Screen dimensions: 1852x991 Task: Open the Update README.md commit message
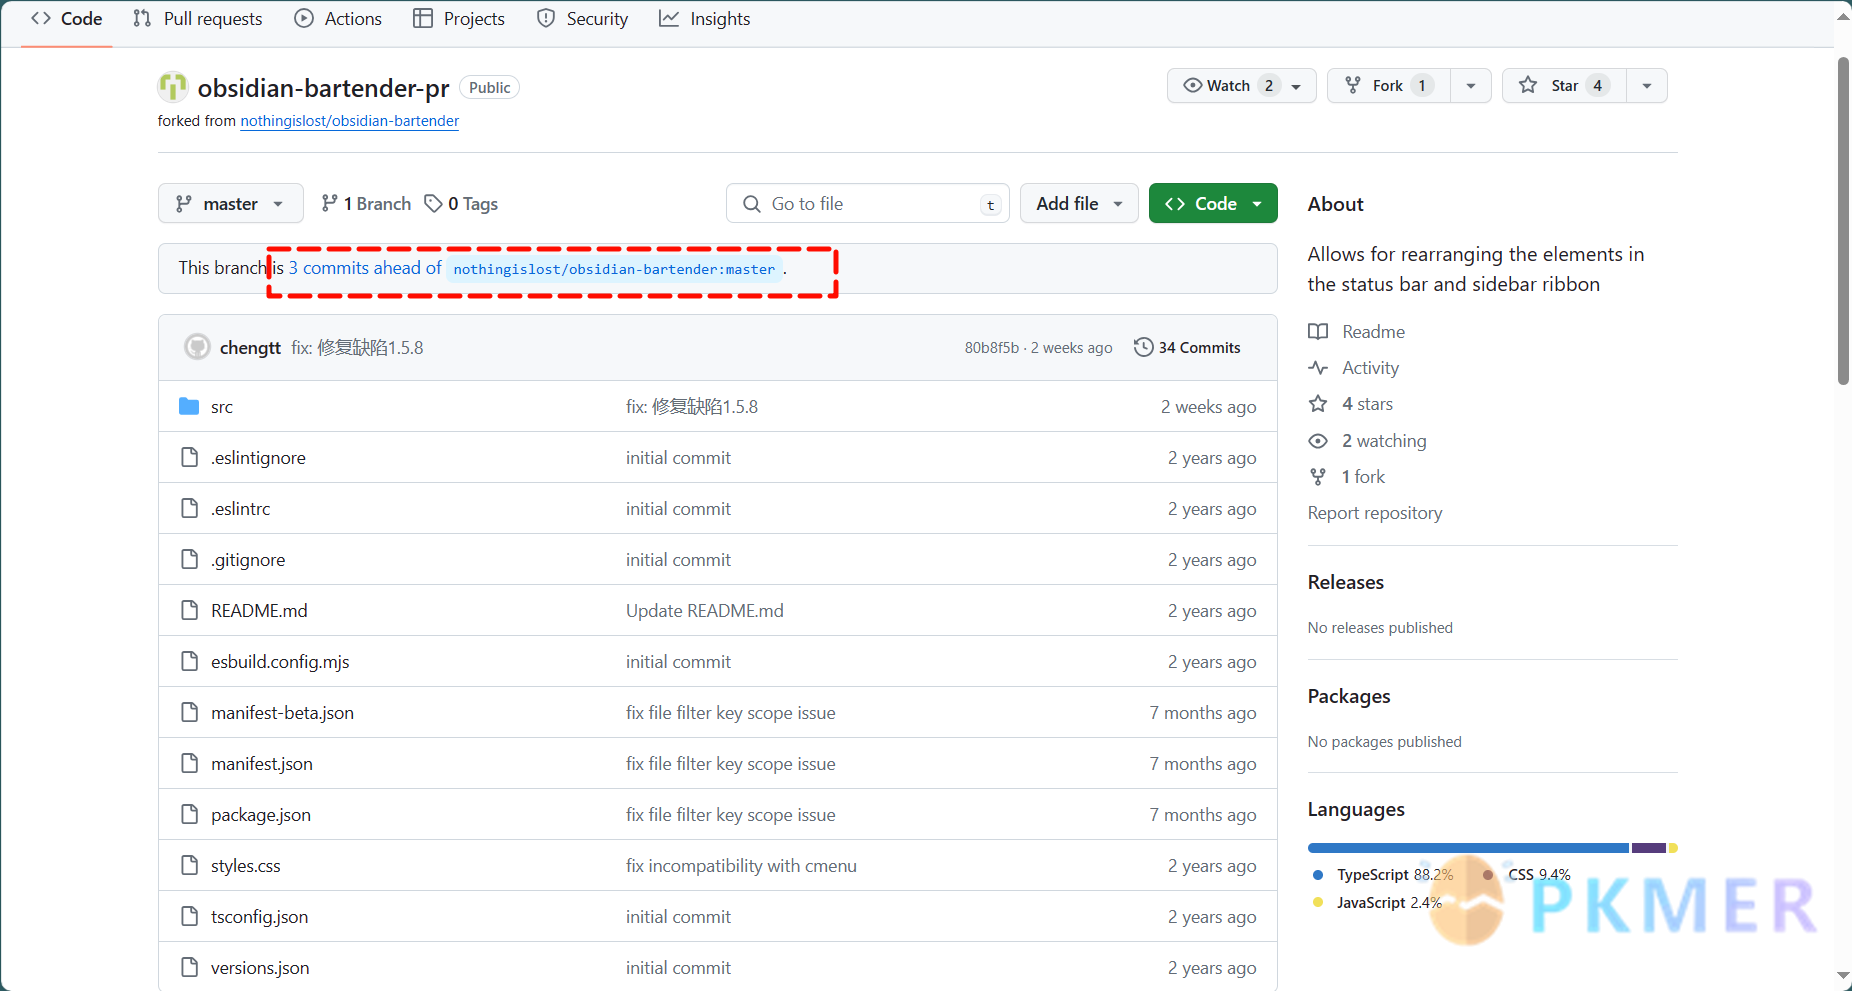[x=704, y=611]
